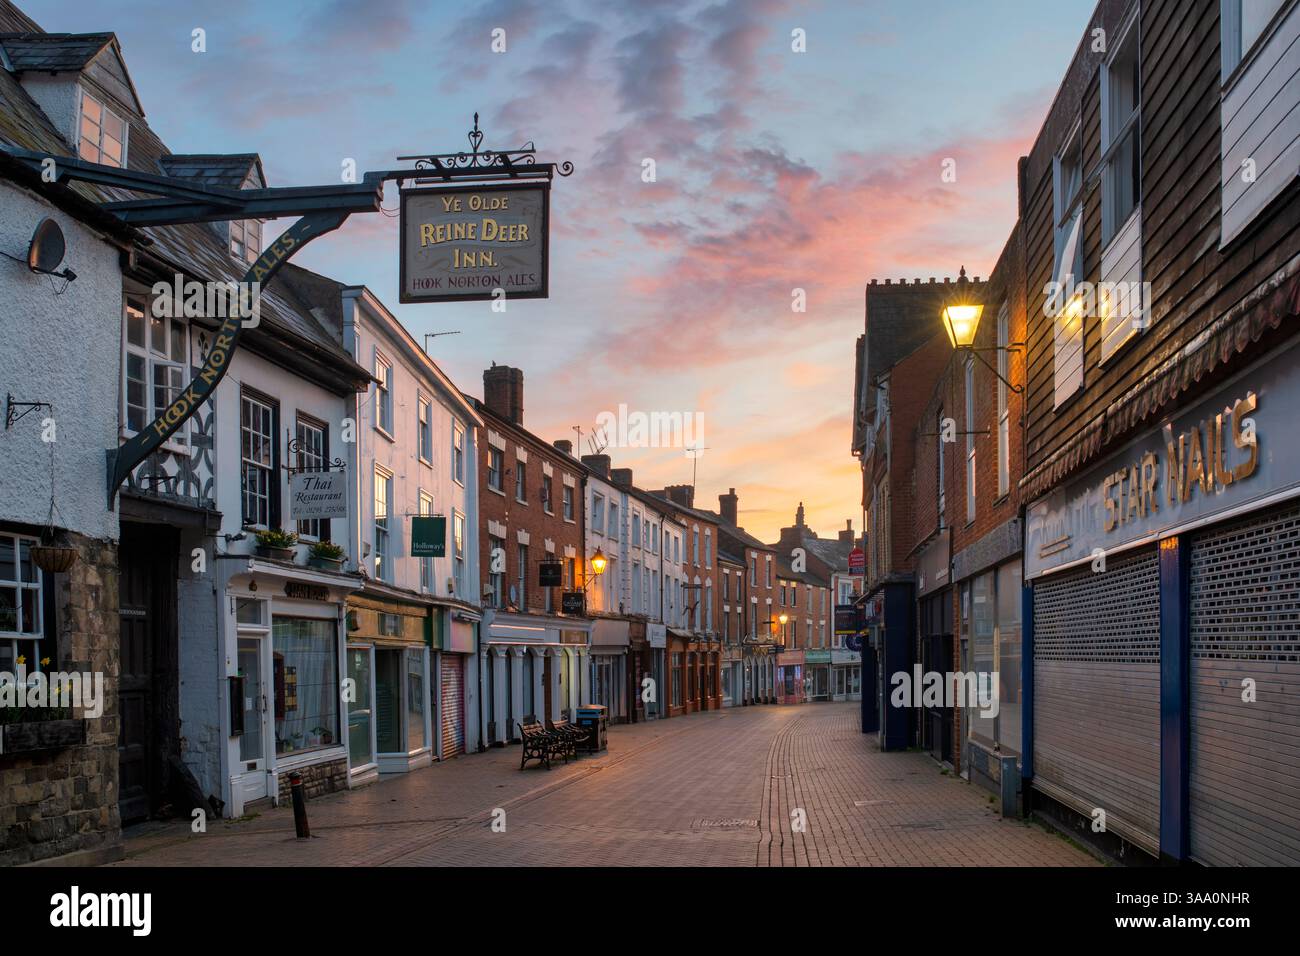
Task: Click the "Thai Restaurant" hanging sign
Action: (x=319, y=494)
